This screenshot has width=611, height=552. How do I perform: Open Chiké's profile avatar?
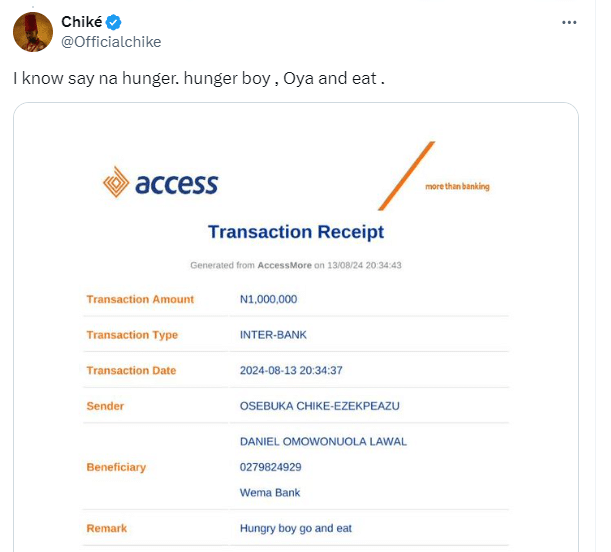(32, 31)
